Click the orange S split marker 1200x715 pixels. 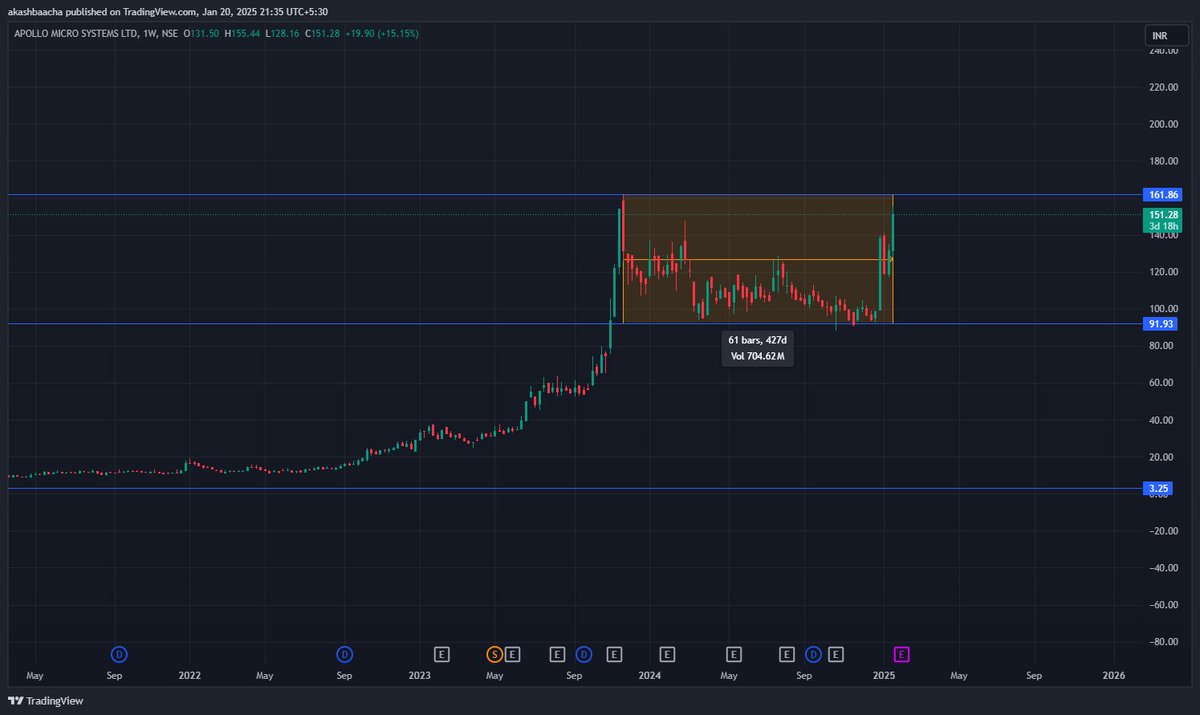click(494, 654)
